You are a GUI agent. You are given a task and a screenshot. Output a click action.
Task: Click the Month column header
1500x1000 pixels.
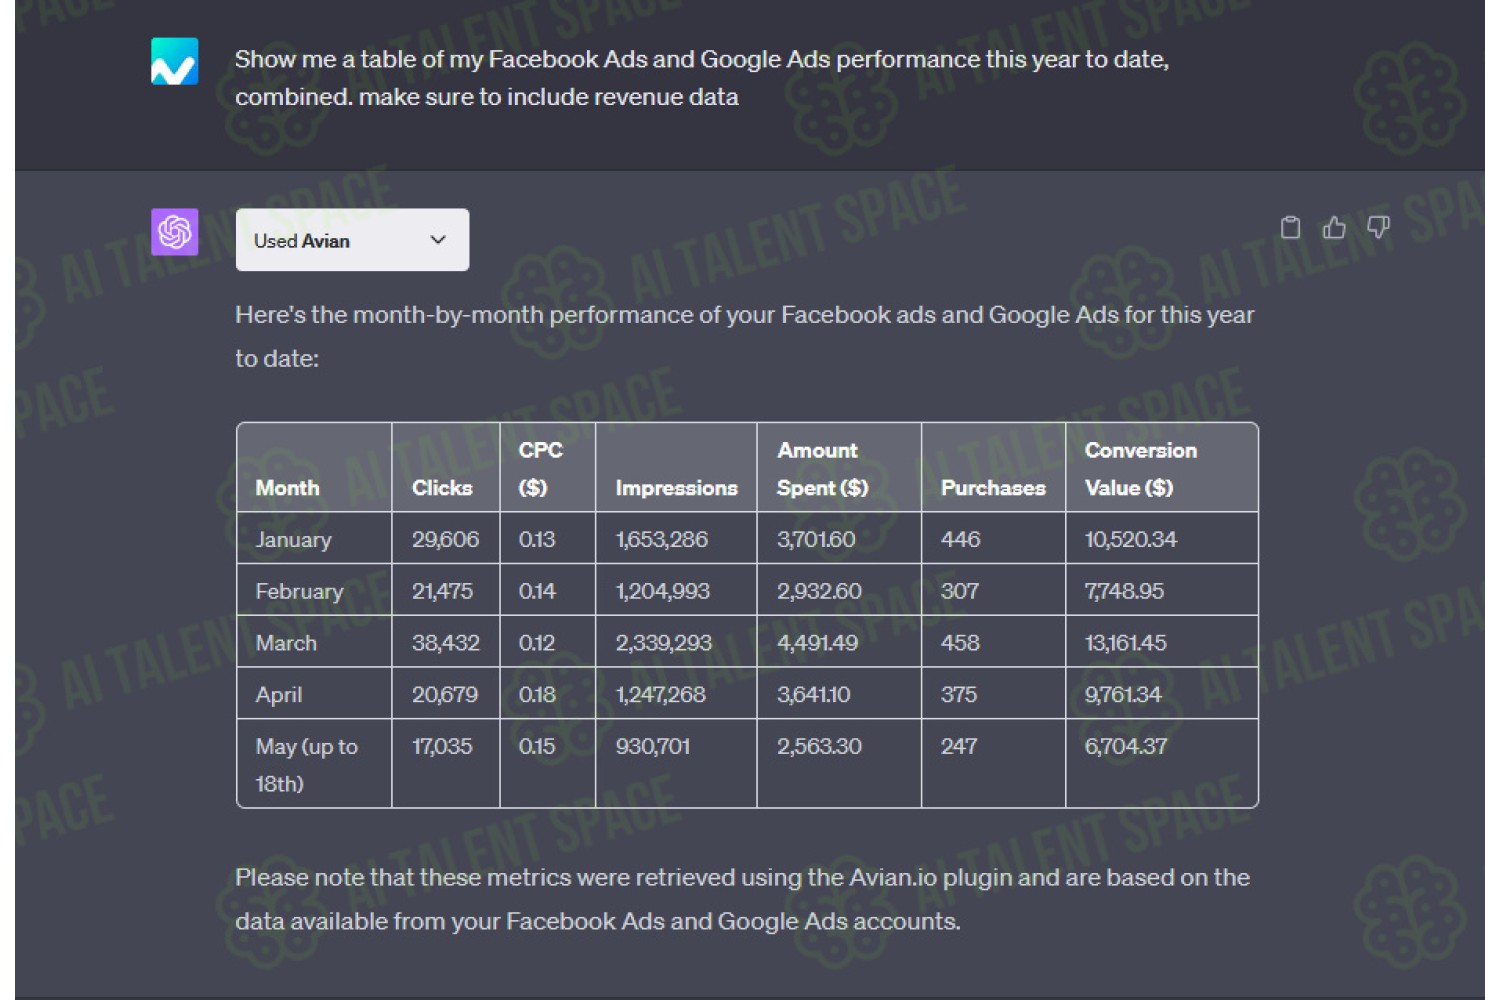(288, 488)
